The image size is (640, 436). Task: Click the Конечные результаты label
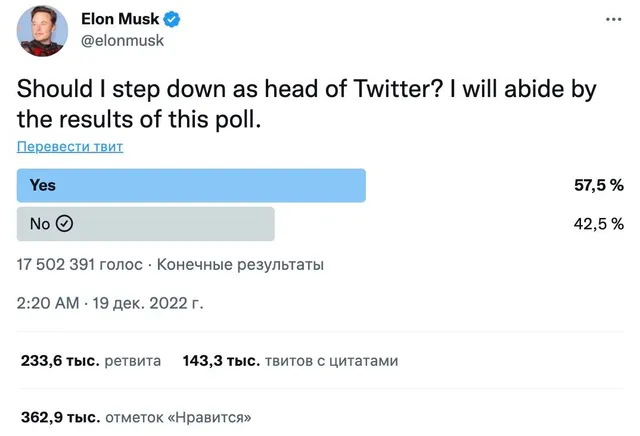(x=240, y=265)
